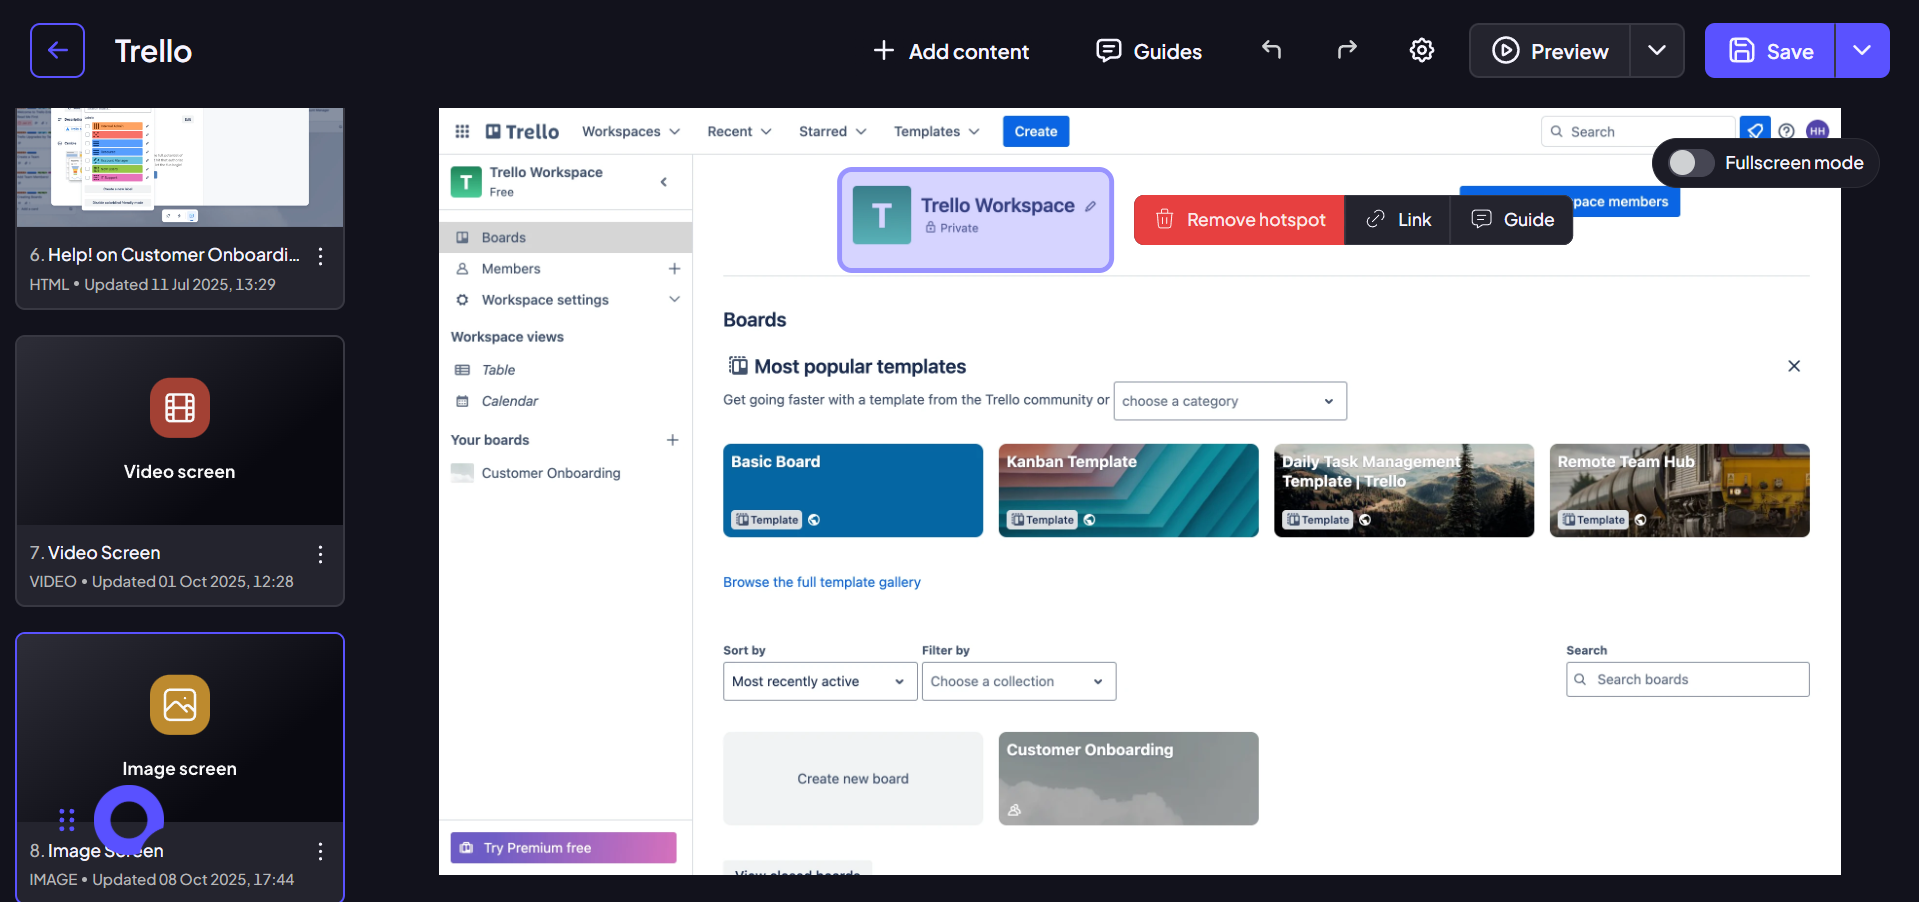Select the screen 6 thumbnail preview
Viewport: 1919px width, 902px height.
pyautogui.click(x=180, y=167)
